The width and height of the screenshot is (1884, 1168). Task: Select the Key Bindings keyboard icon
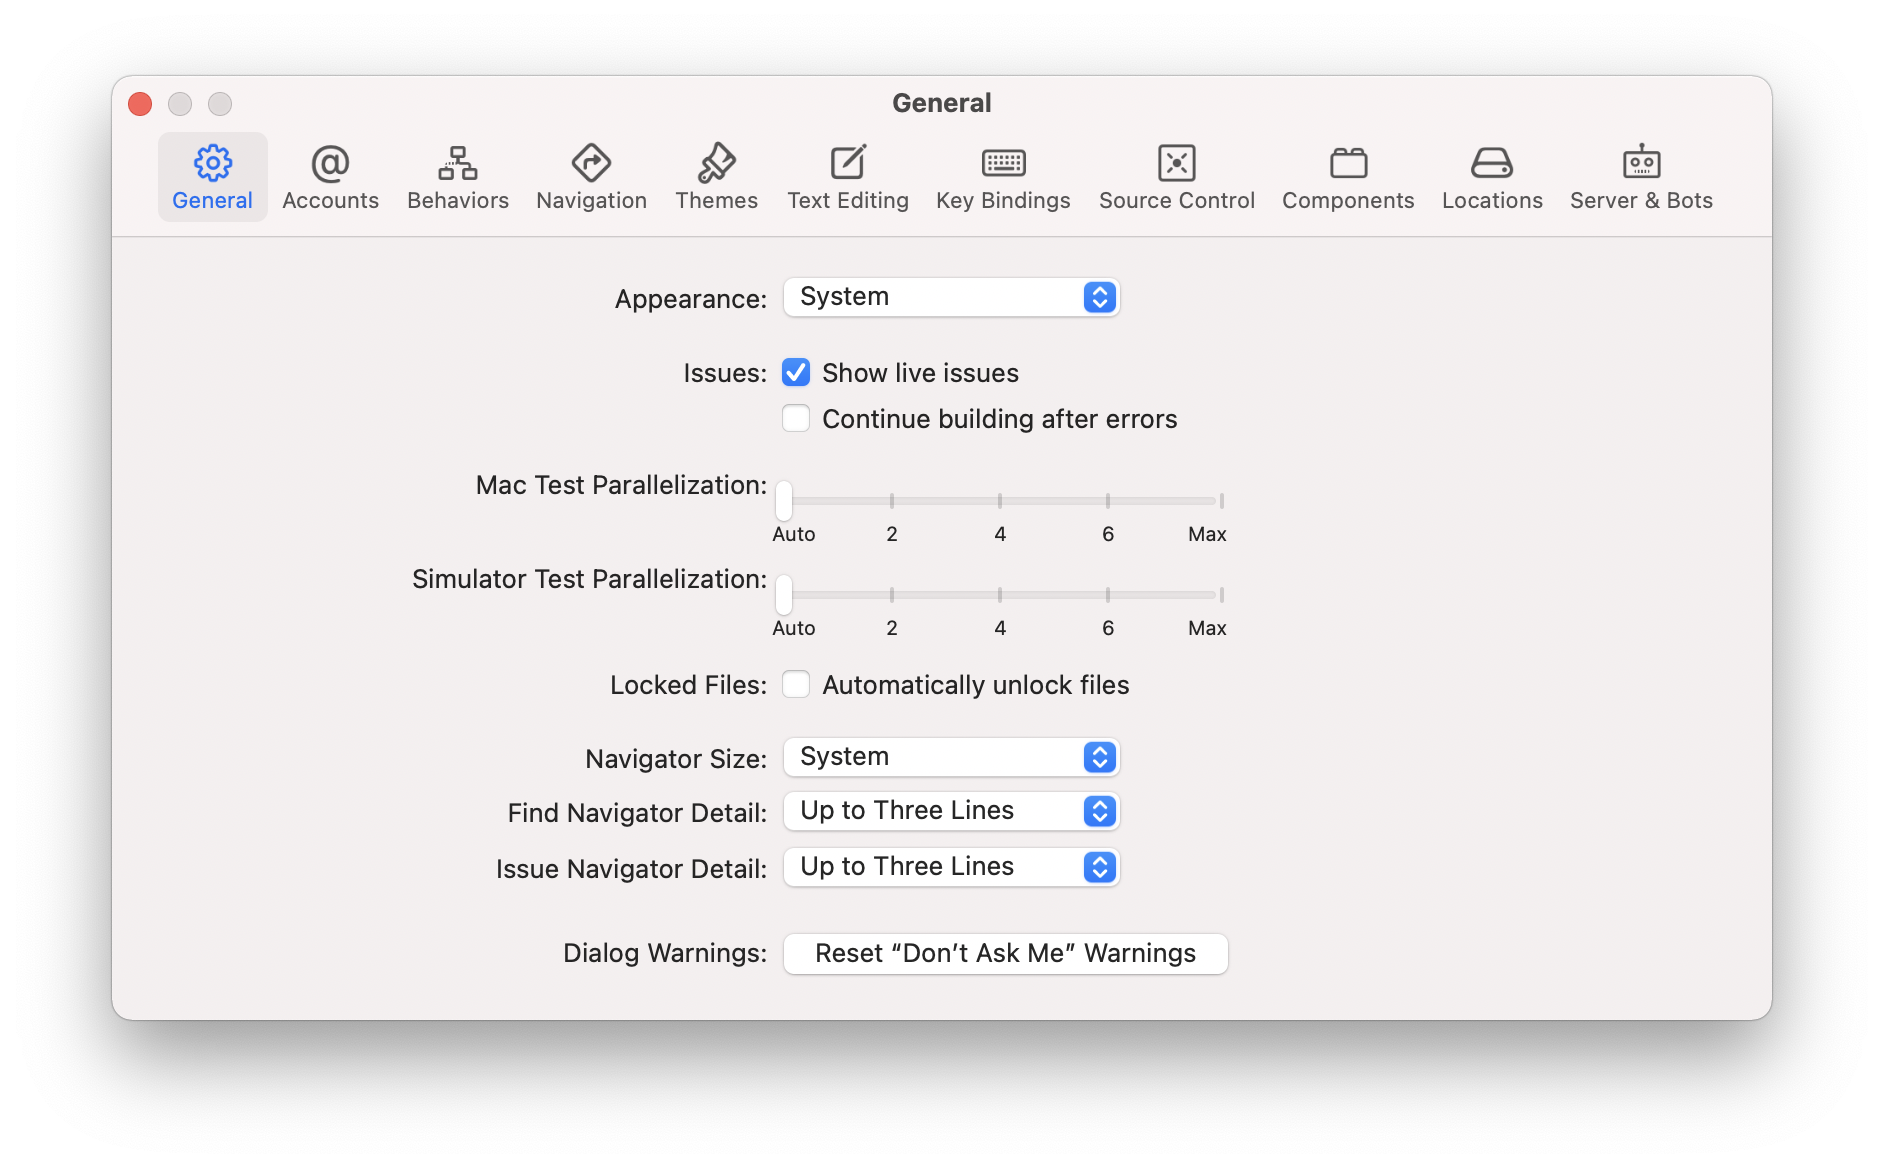pyautogui.click(x=1003, y=163)
